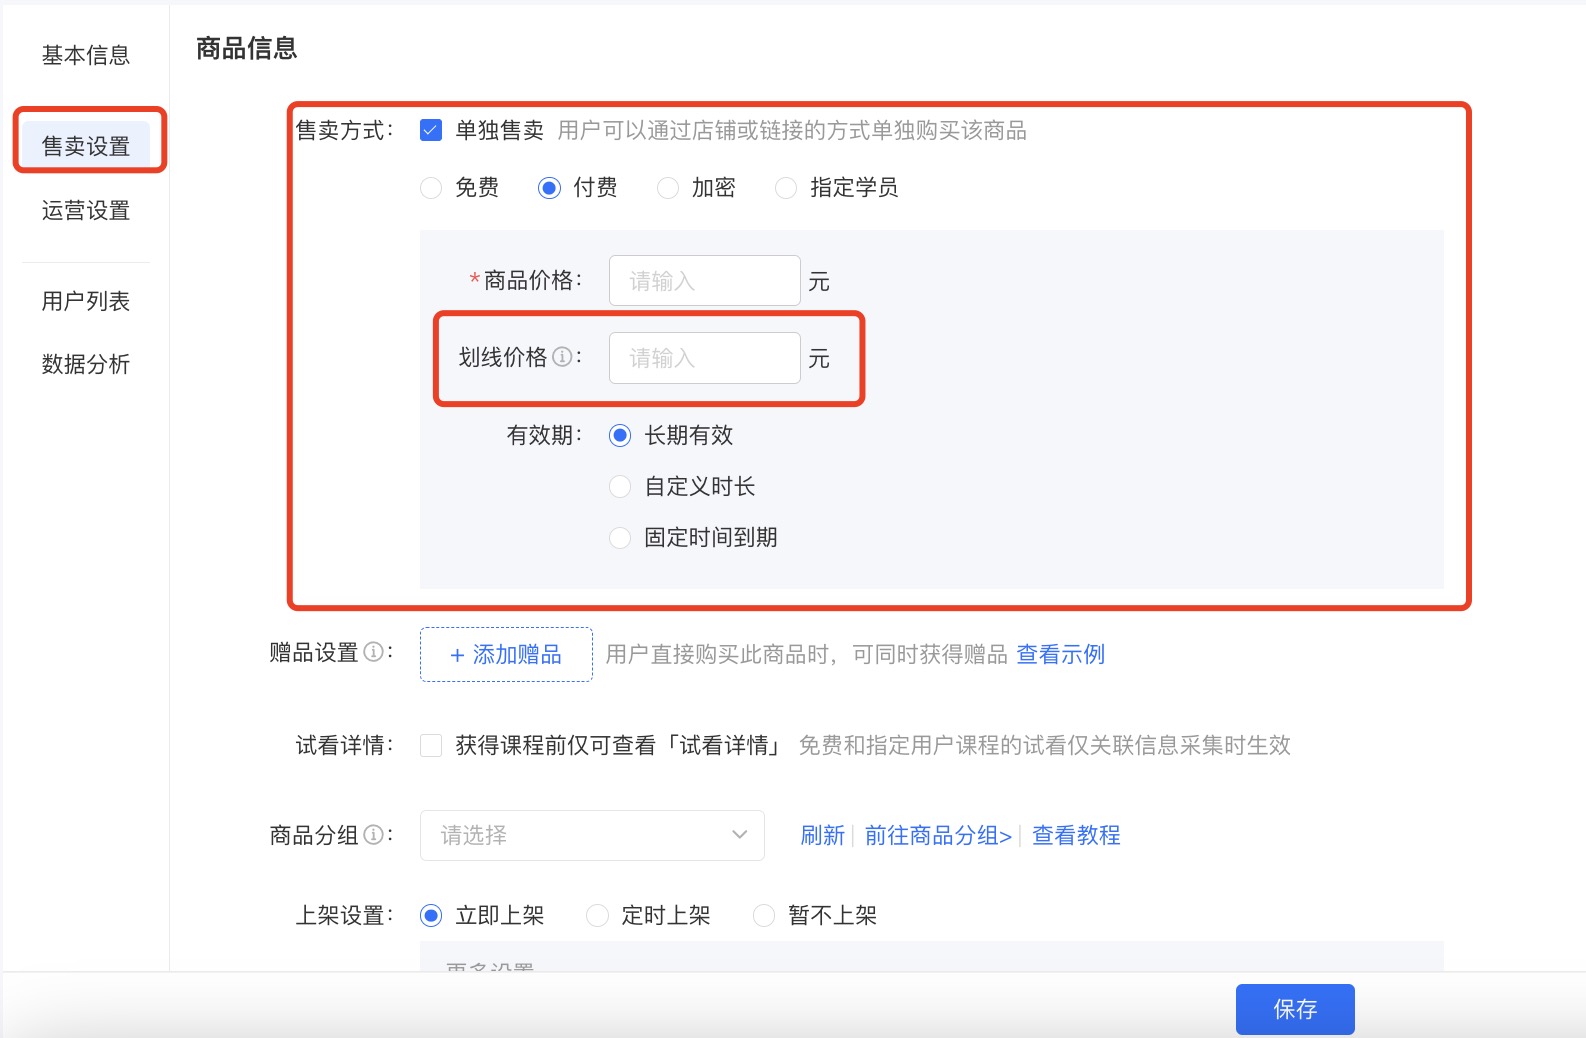1586x1038 pixels.
Task: Select 定时上架 listing option
Action: [x=597, y=916]
